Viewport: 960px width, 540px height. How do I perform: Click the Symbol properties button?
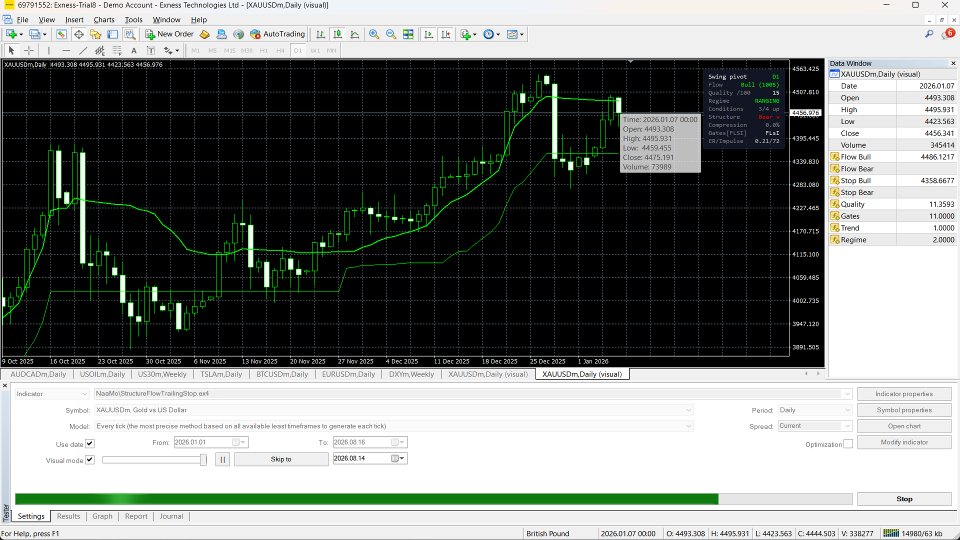click(x=904, y=410)
